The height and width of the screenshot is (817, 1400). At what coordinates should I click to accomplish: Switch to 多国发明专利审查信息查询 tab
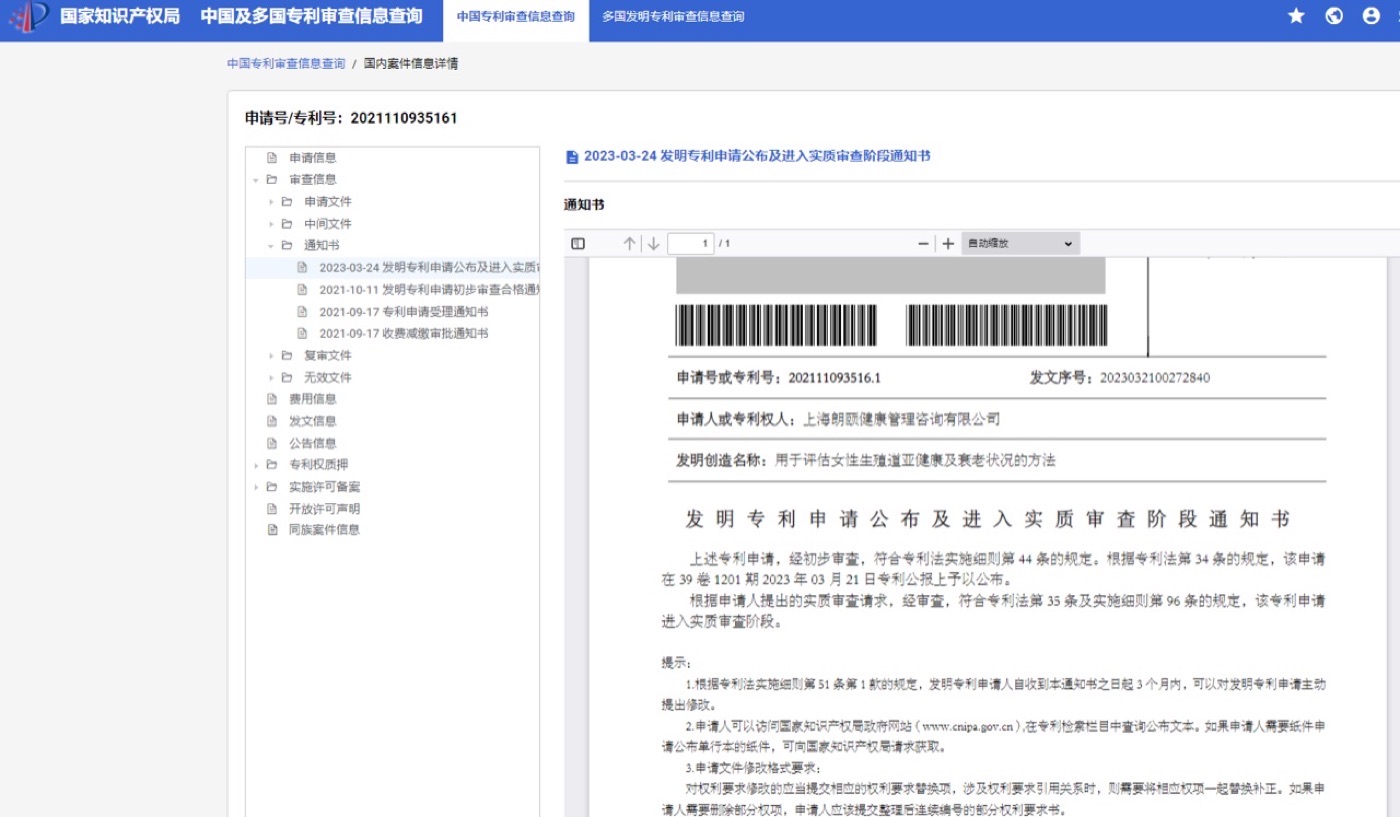pos(673,17)
